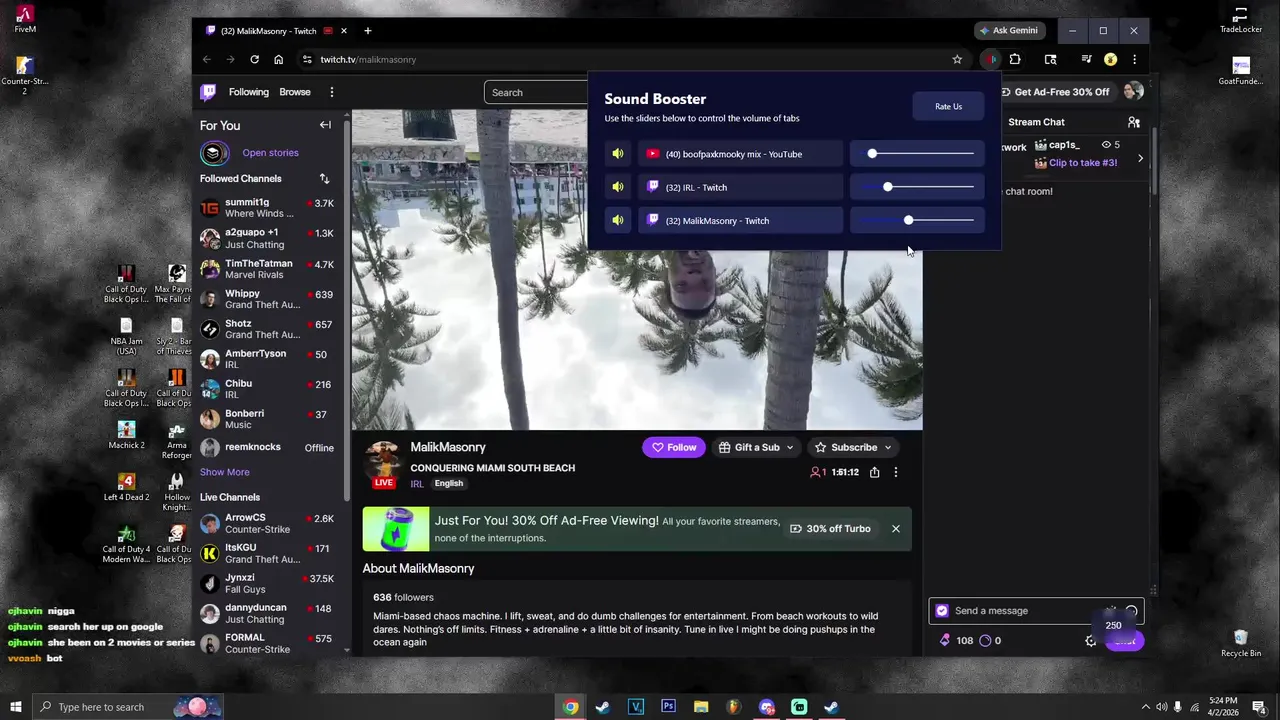Share the stream with the share icon
Screen dimensions: 1280x720
click(x=875, y=472)
